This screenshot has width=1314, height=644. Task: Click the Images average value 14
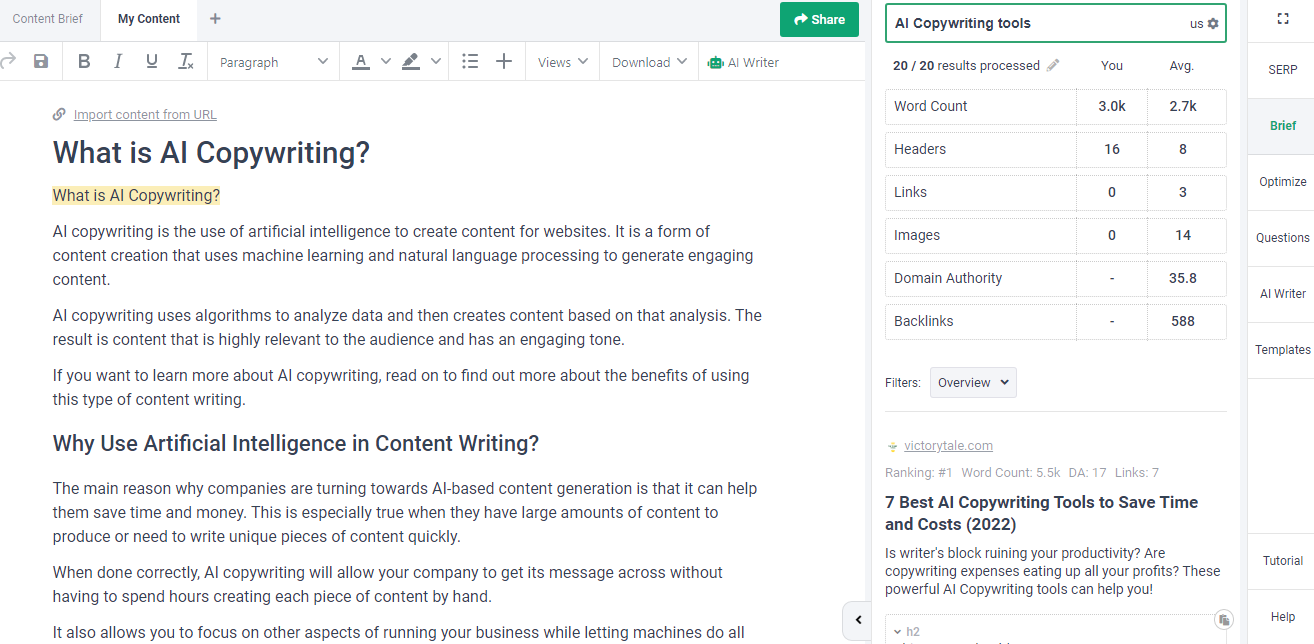pyautogui.click(x=1183, y=235)
